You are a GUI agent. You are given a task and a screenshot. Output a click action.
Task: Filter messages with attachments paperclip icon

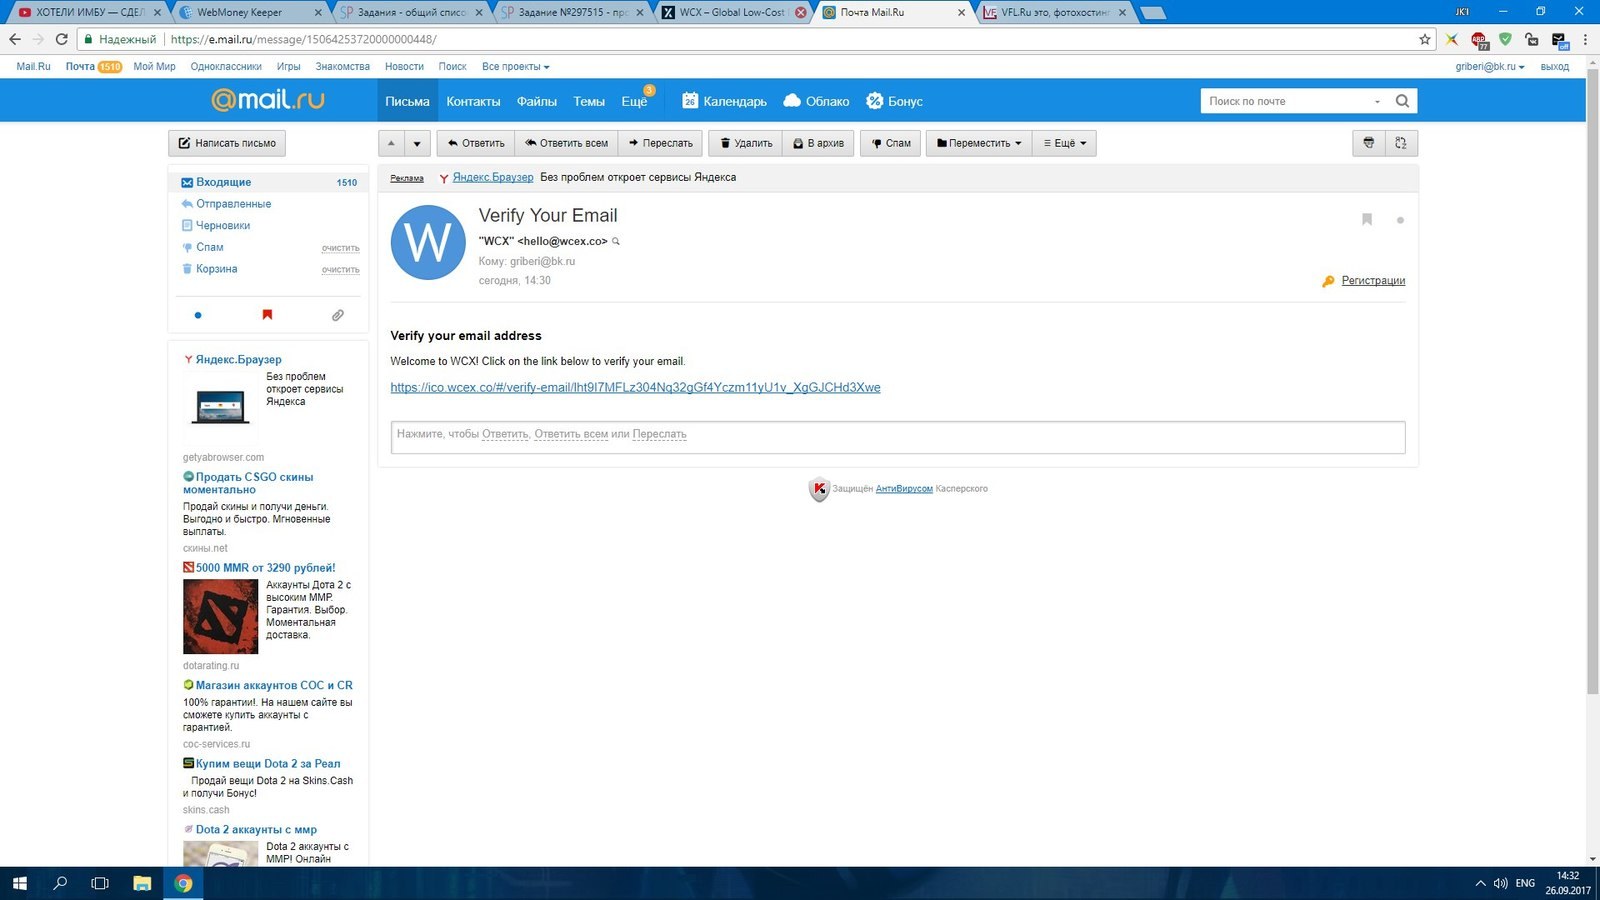[x=338, y=315]
